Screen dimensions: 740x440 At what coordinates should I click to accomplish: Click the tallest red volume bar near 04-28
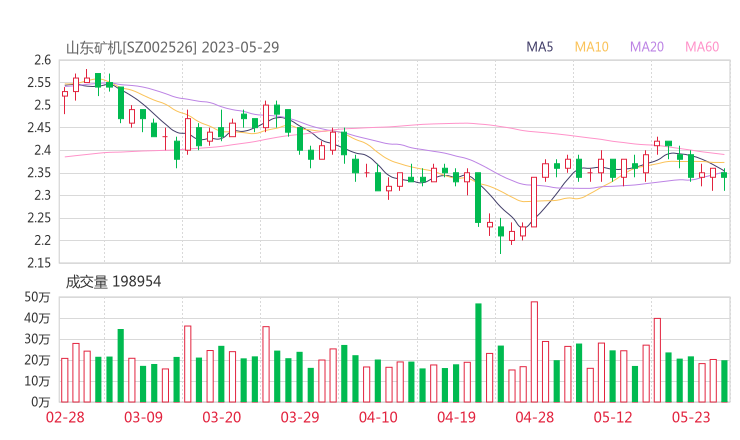click(x=534, y=352)
